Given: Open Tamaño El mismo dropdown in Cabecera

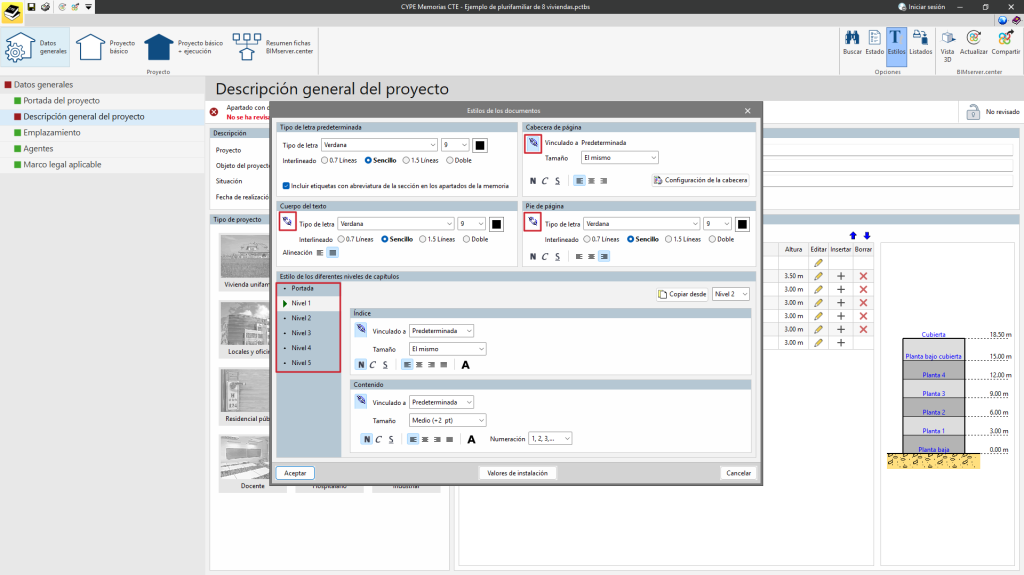Looking at the screenshot, I should (620, 157).
